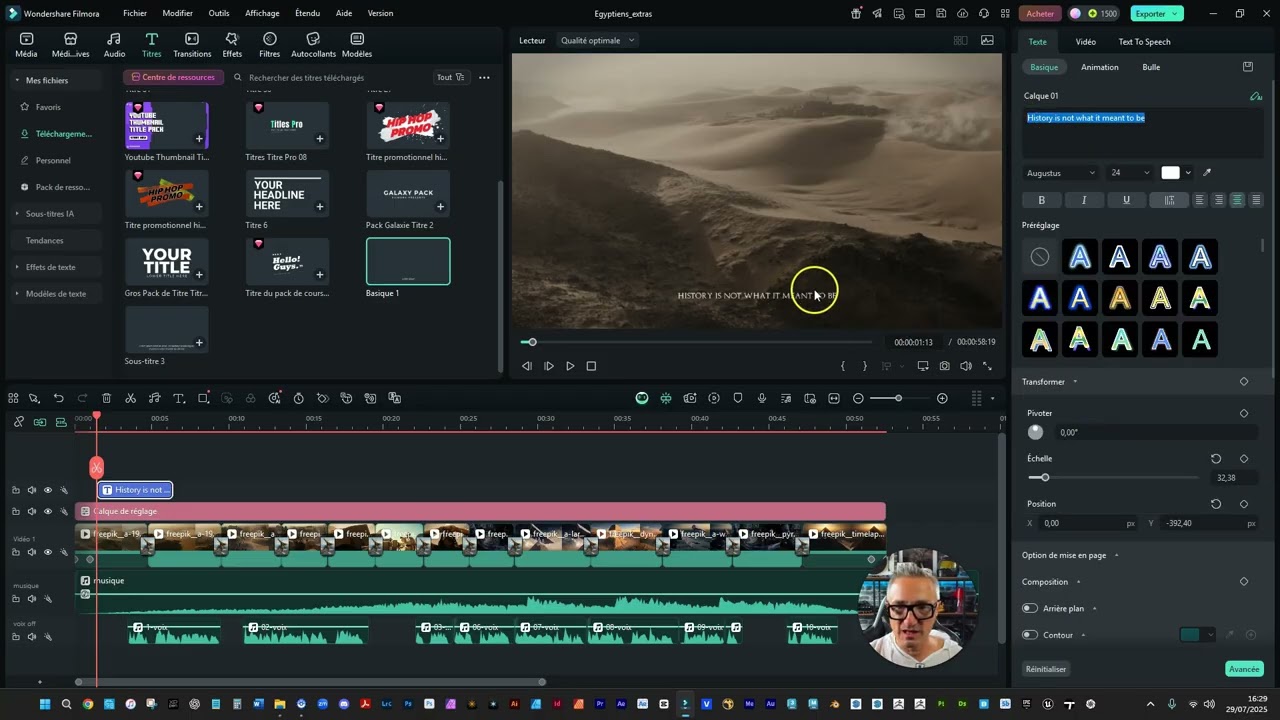Viewport: 1280px width, 720px height.
Task: Hide the Calque de réglage track
Action: pos(47,512)
